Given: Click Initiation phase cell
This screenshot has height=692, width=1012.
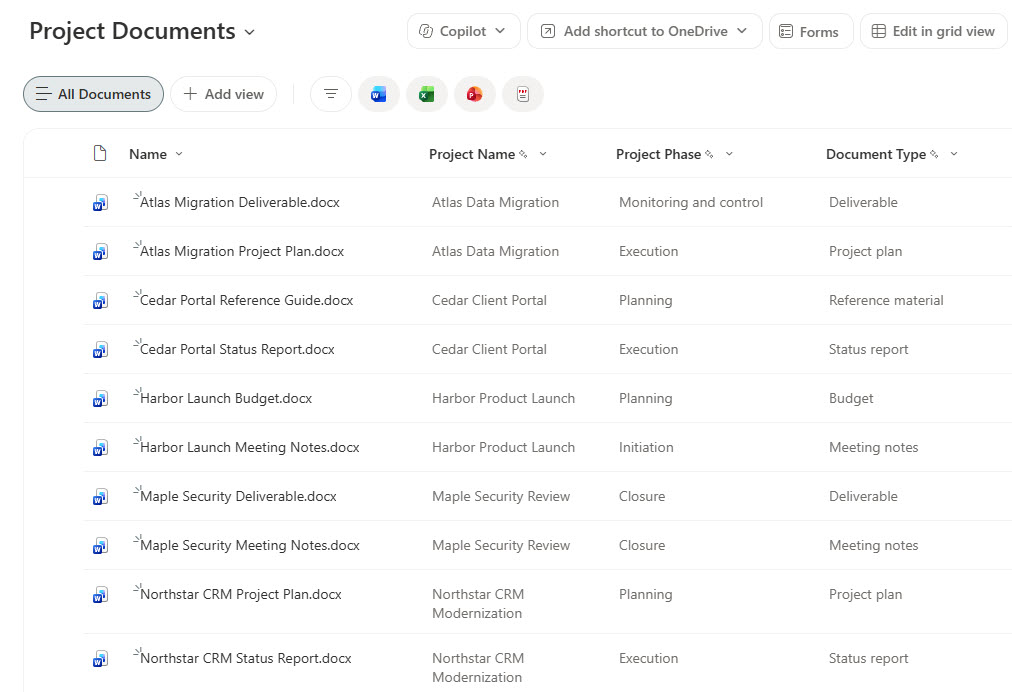Looking at the screenshot, I should point(646,448).
